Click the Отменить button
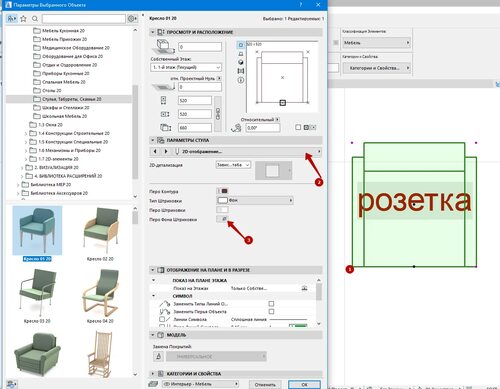Image resolution: width=500 pixels, height=389 pixels. 265,384
